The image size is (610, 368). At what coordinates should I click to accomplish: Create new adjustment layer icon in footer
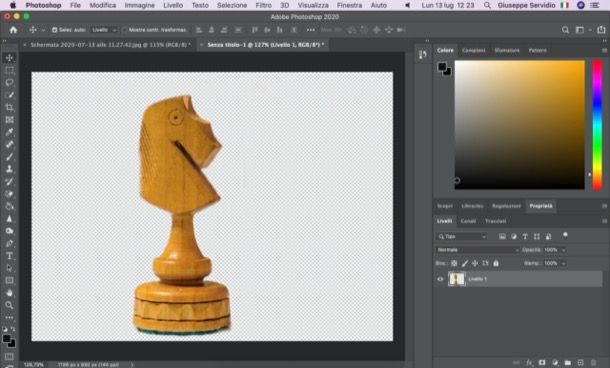555,362
